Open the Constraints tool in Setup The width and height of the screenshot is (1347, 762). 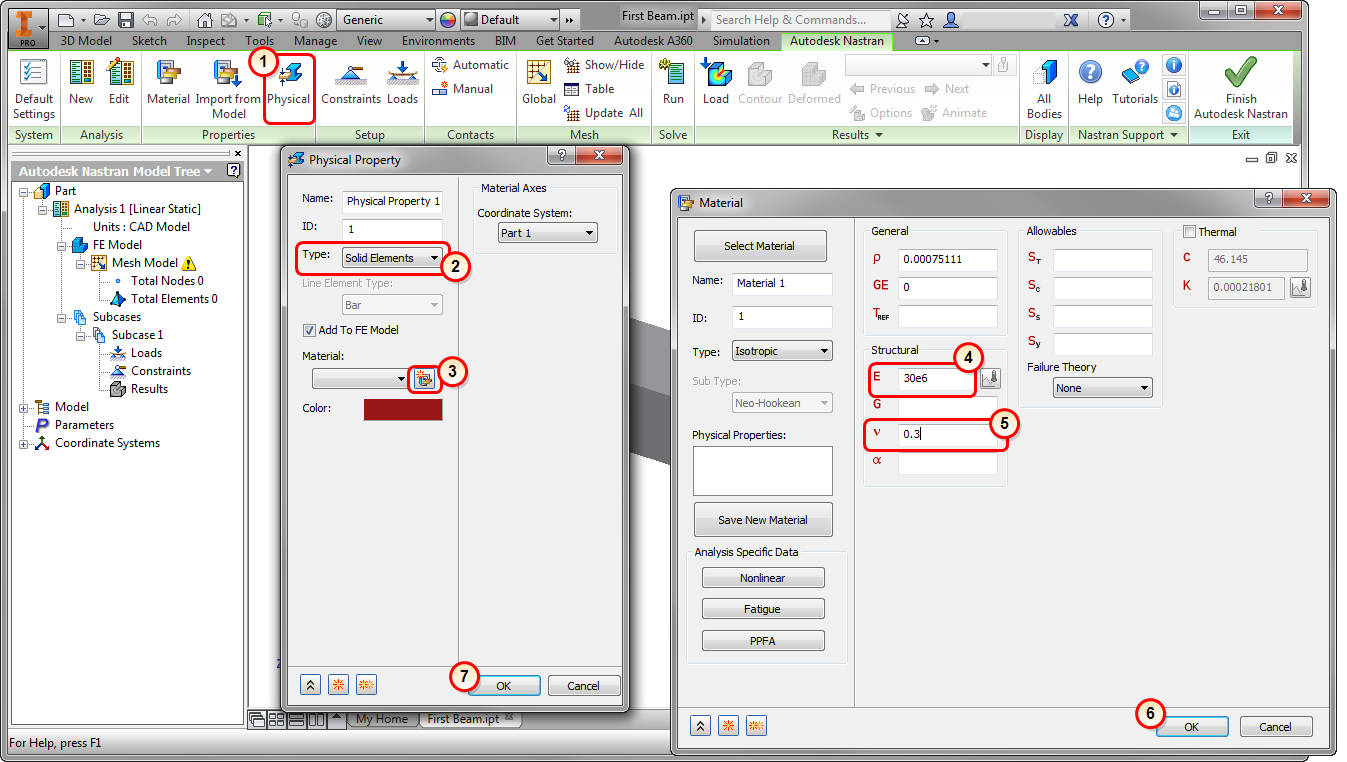point(351,83)
